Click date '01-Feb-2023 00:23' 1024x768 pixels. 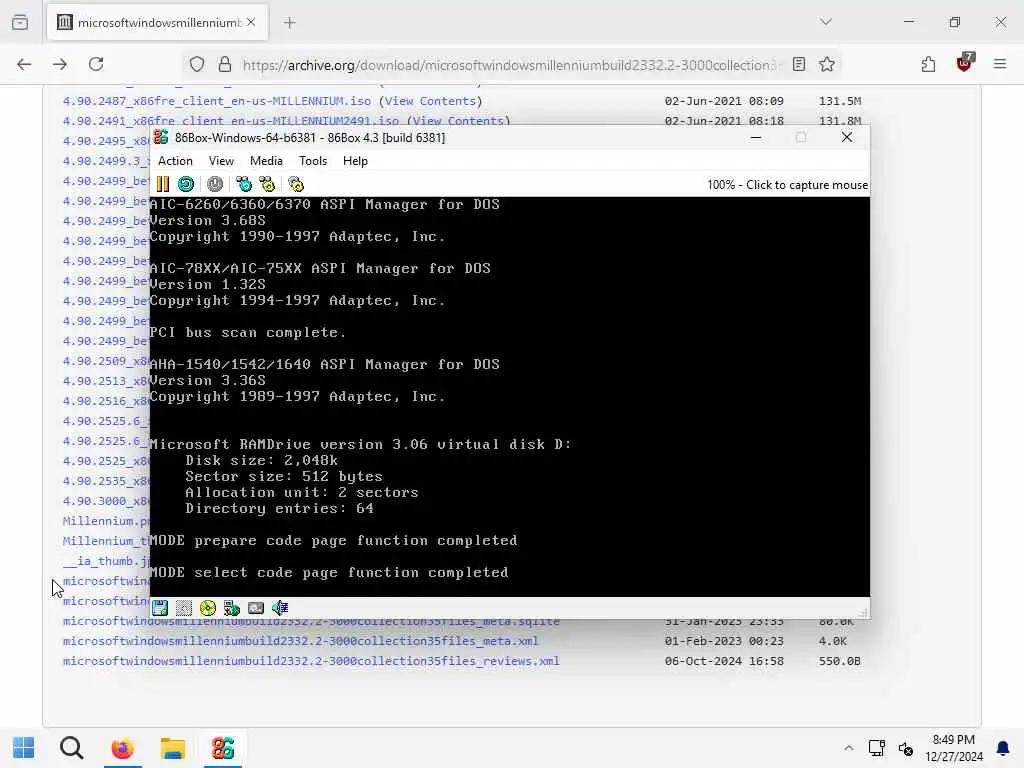pyautogui.click(x=724, y=641)
